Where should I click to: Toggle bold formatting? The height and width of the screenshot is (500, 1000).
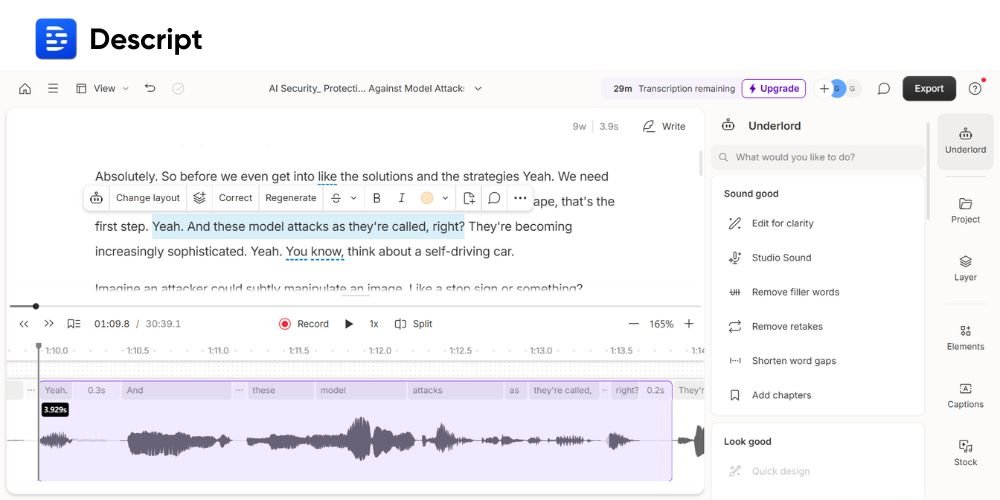pos(376,198)
